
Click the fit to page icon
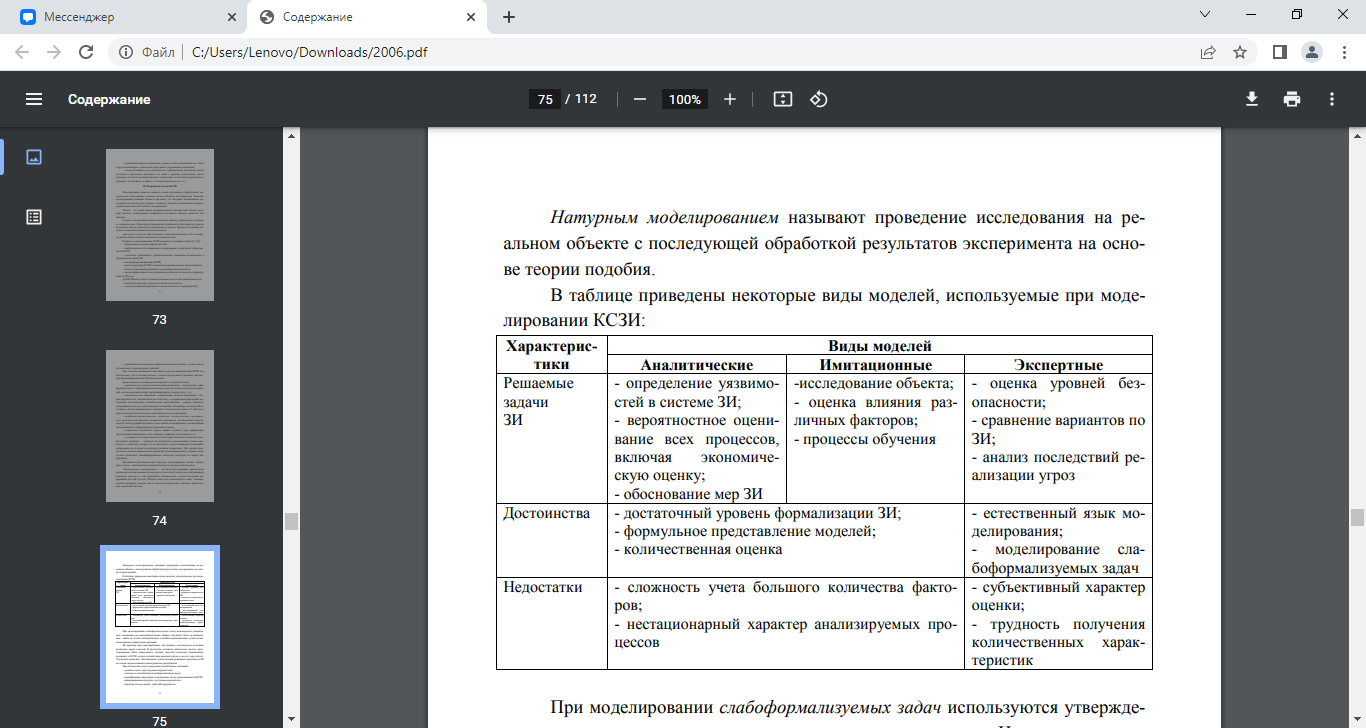click(x=783, y=99)
